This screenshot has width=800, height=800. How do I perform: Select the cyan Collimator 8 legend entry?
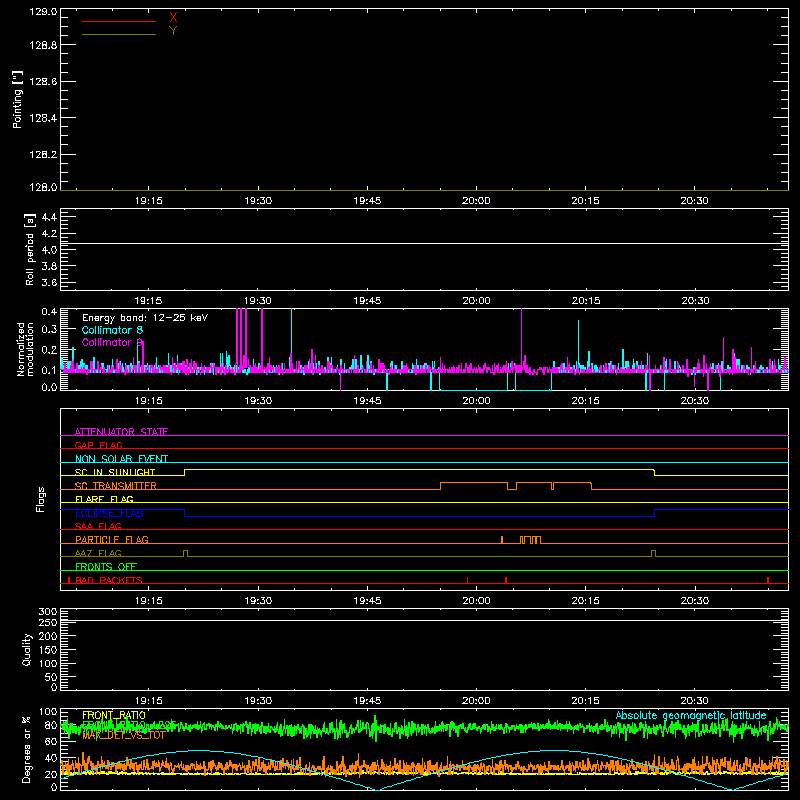tap(112, 330)
